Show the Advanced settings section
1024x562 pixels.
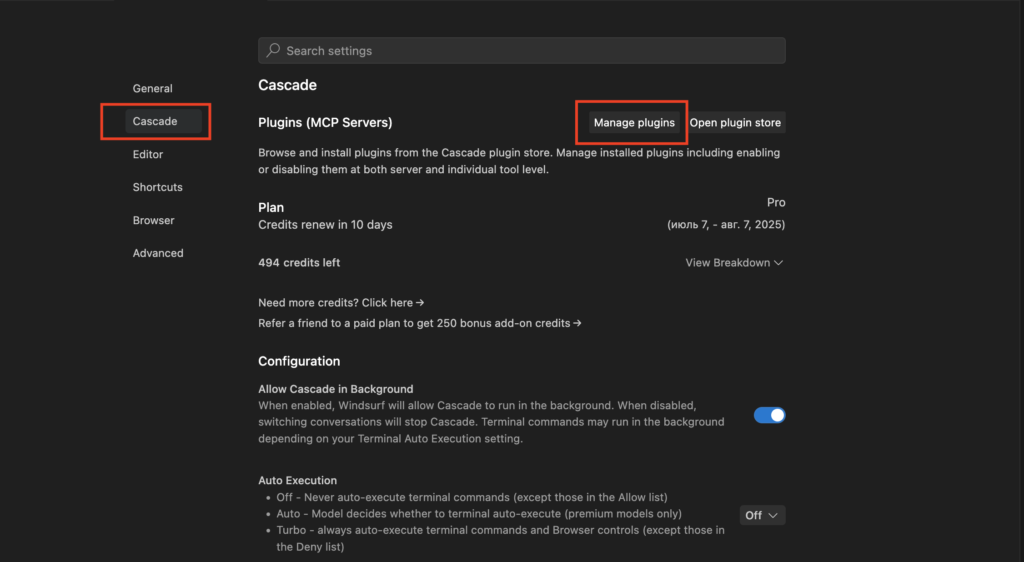158,253
